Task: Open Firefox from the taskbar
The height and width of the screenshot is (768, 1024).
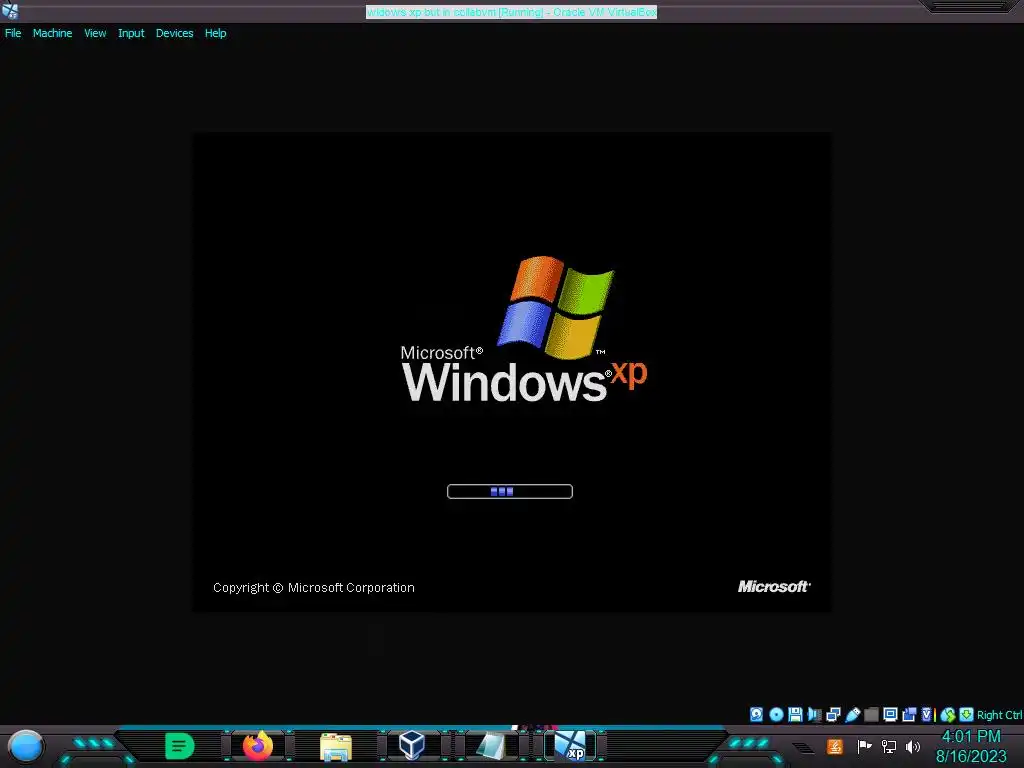Action: click(258, 746)
